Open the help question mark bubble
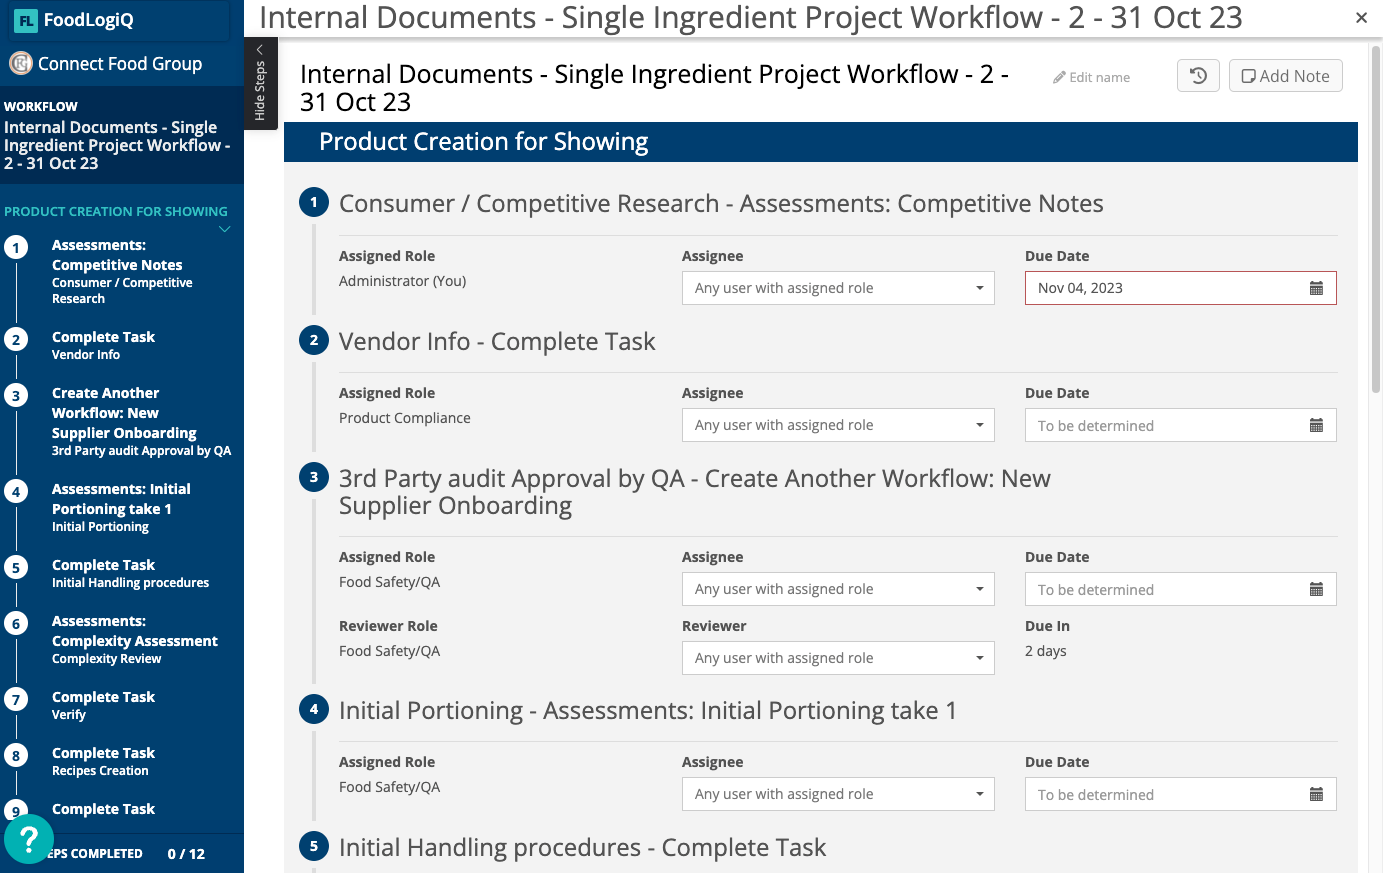 click(x=29, y=838)
